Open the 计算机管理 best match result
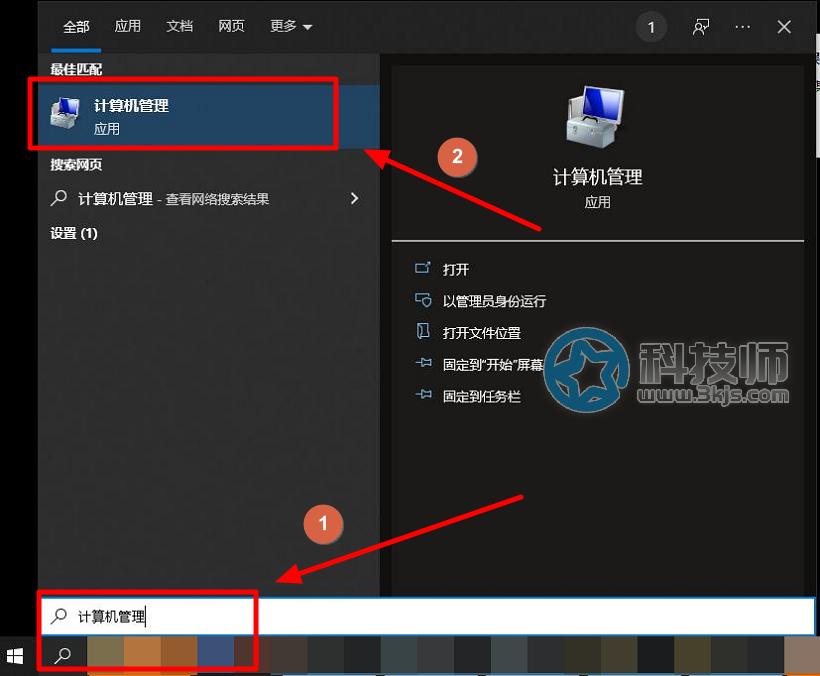Image resolution: width=820 pixels, height=676 pixels. tap(209, 115)
